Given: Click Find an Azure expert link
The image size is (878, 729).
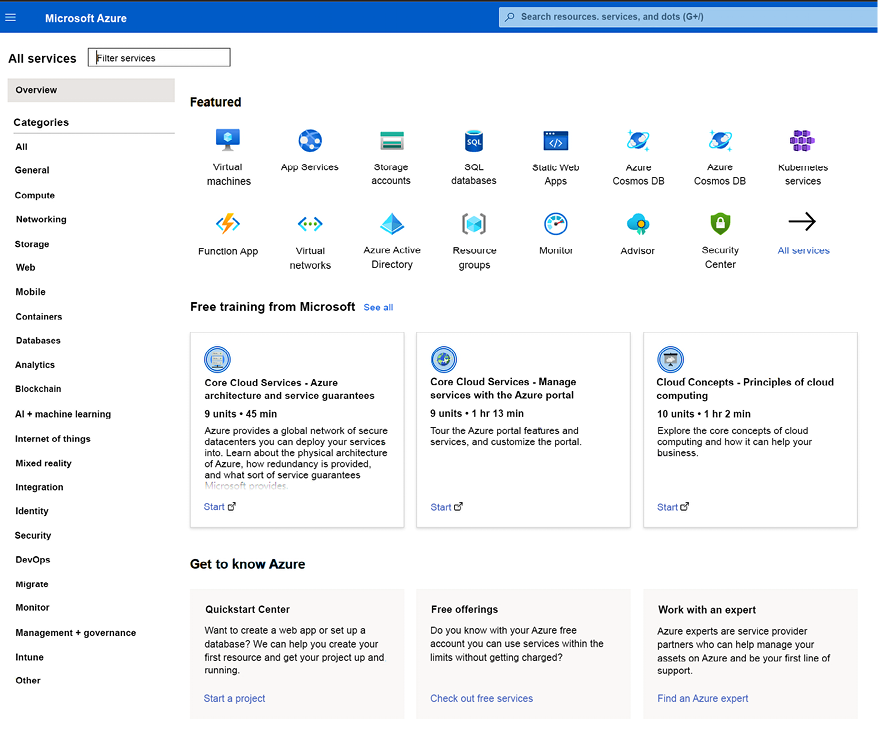Looking at the screenshot, I should click(703, 698).
